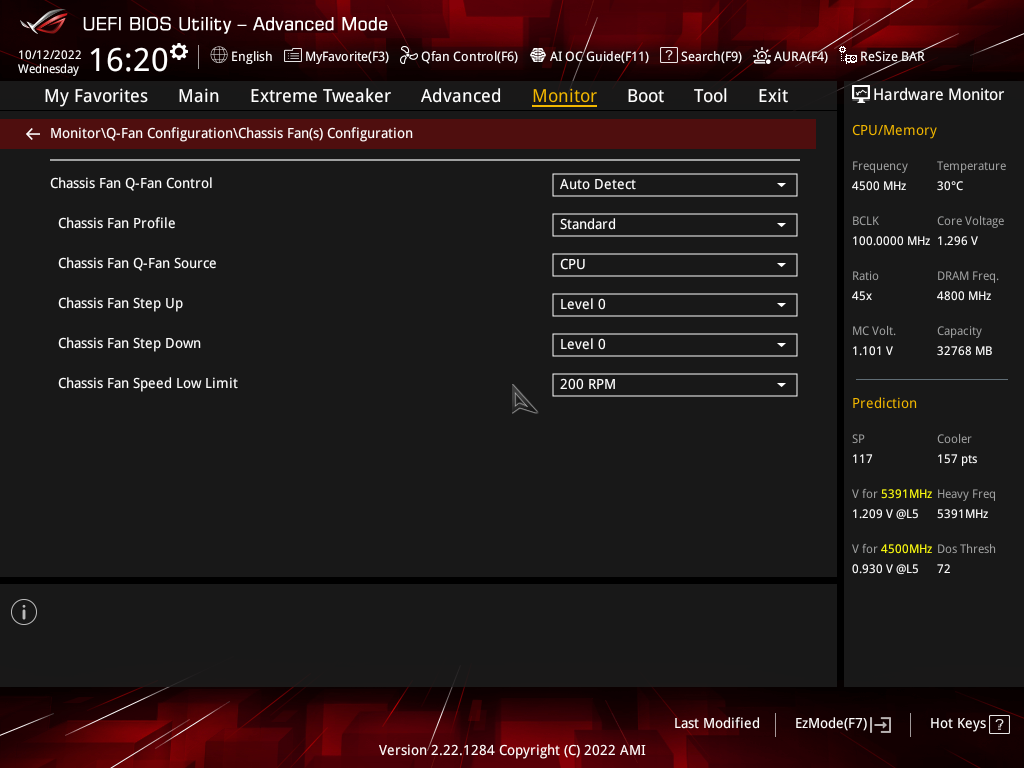Select the Monitor tab

coord(564,96)
